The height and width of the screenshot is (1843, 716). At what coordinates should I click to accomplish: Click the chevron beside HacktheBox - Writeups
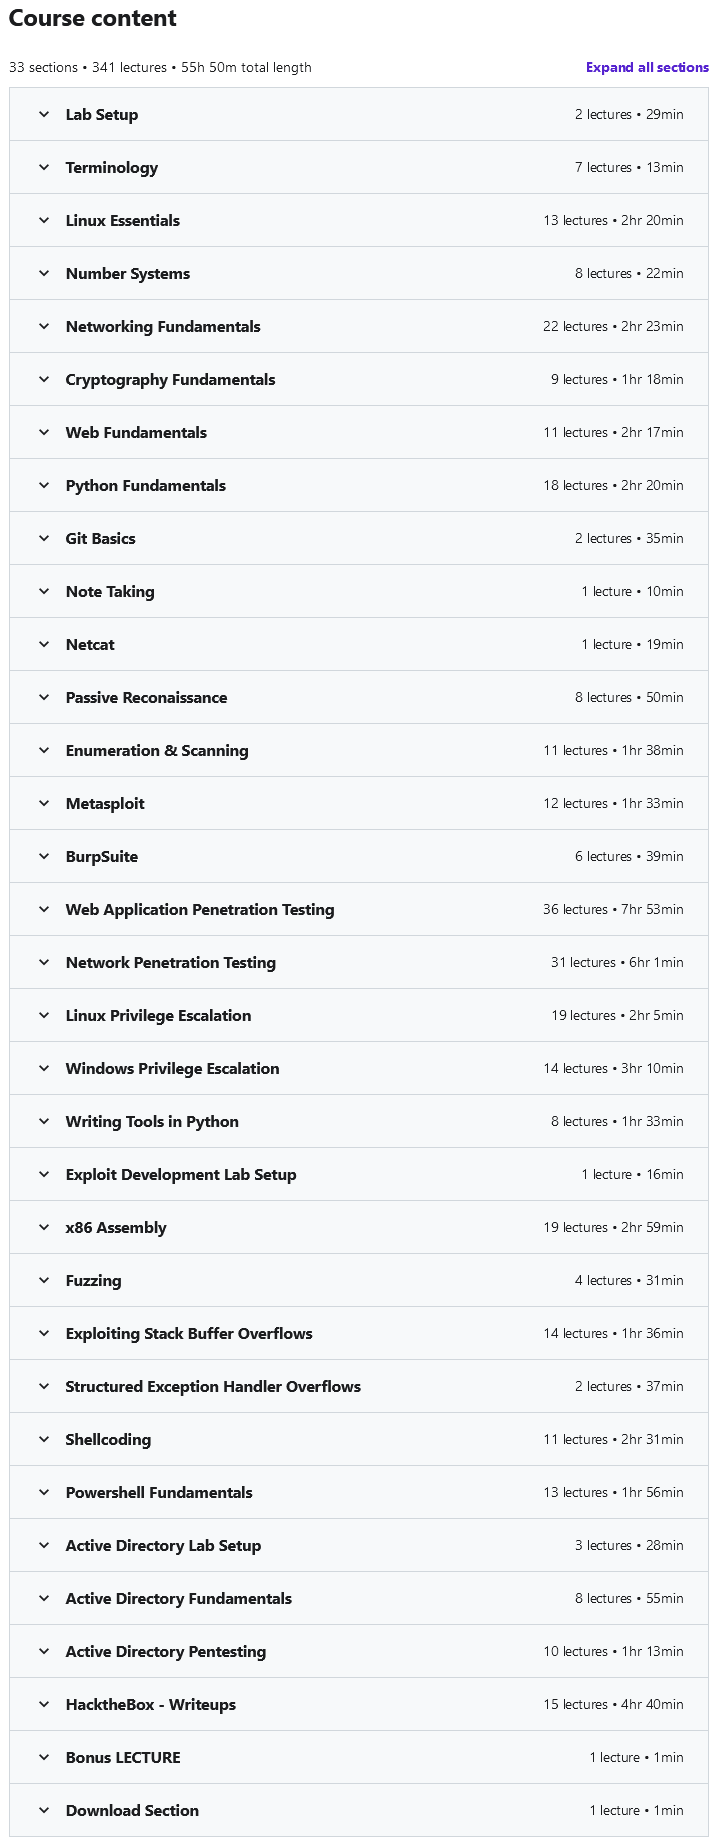(x=44, y=1704)
